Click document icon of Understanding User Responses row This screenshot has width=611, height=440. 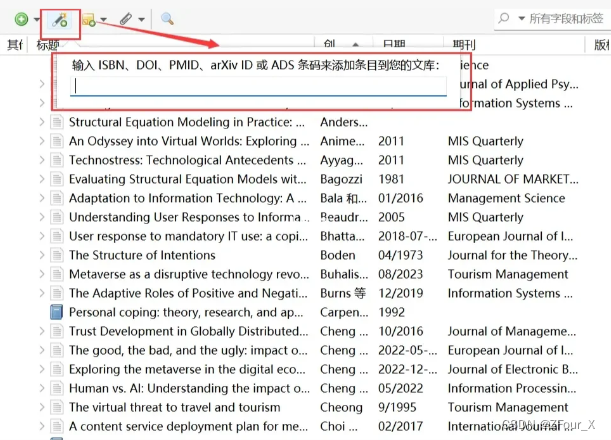(57, 217)
